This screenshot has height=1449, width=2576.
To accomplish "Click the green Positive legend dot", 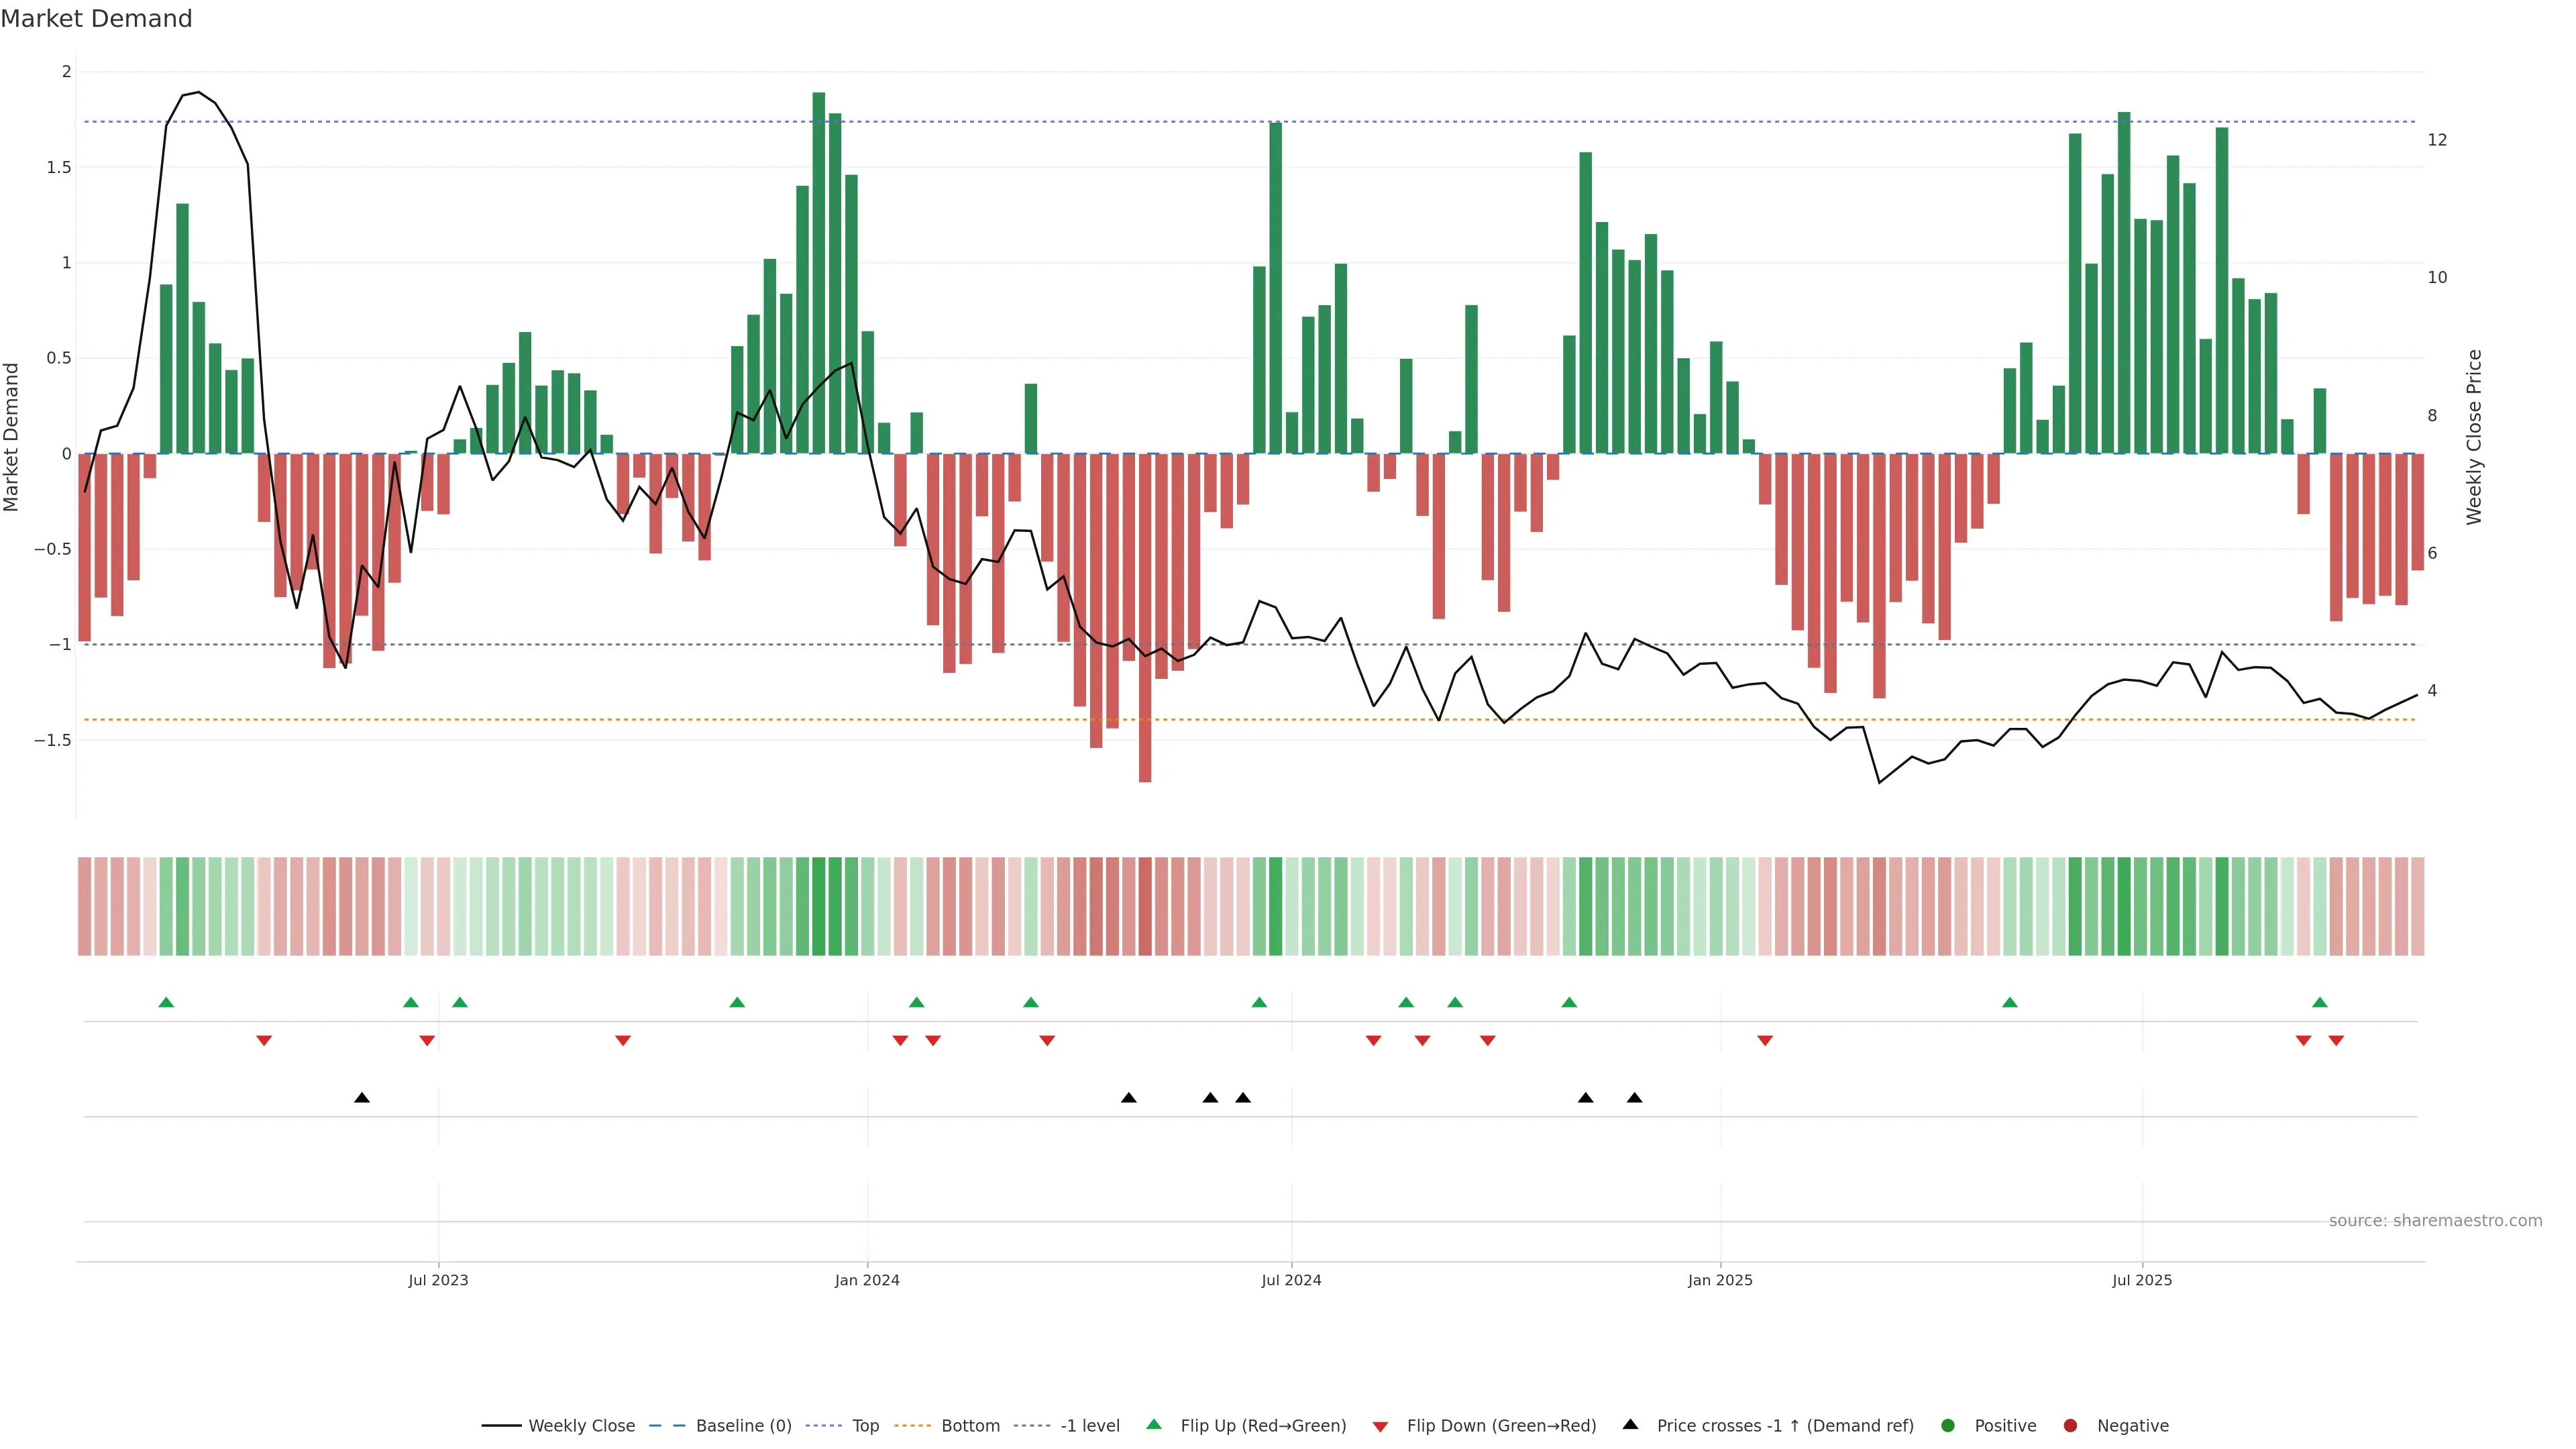I will pos(1947,1426).
